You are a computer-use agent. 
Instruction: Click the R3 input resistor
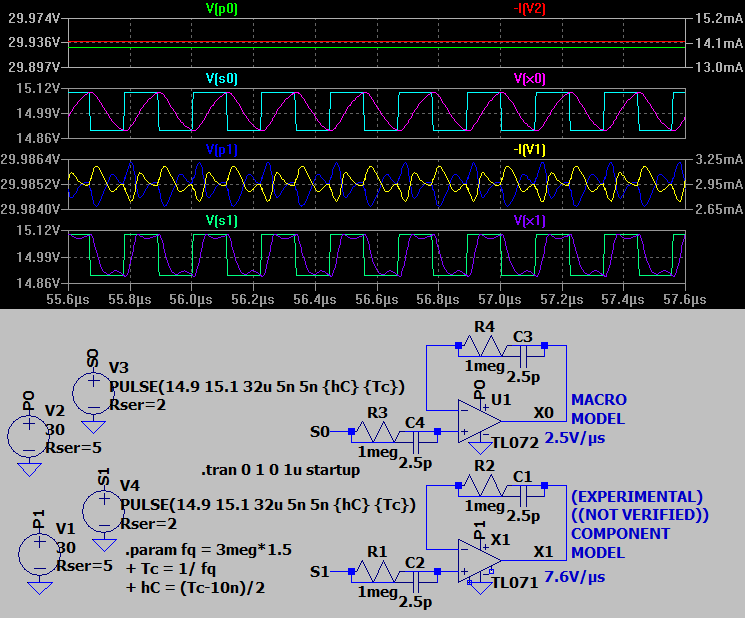click(x=377, y=432)
